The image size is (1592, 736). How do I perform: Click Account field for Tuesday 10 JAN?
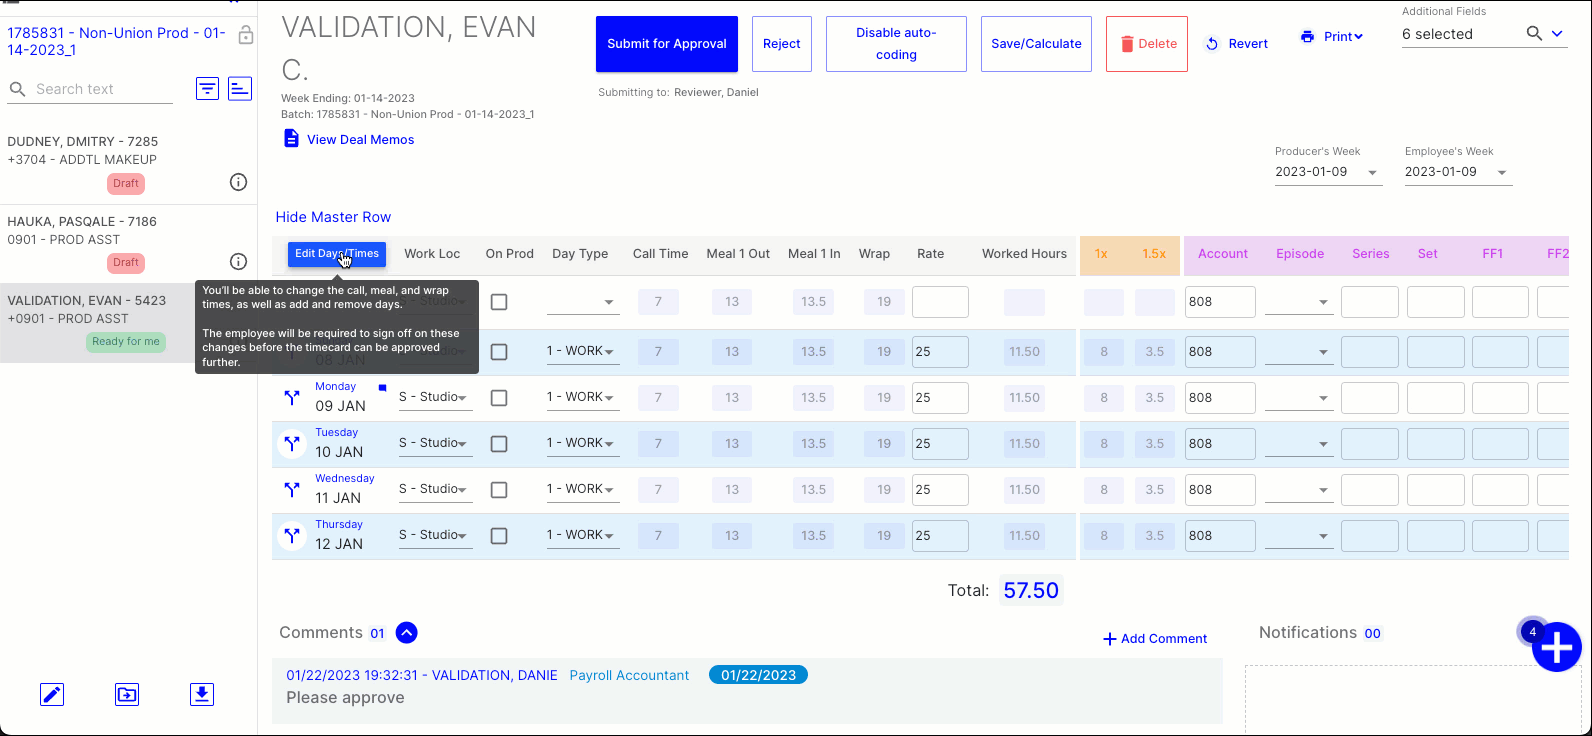click(x=1220, y=444)
